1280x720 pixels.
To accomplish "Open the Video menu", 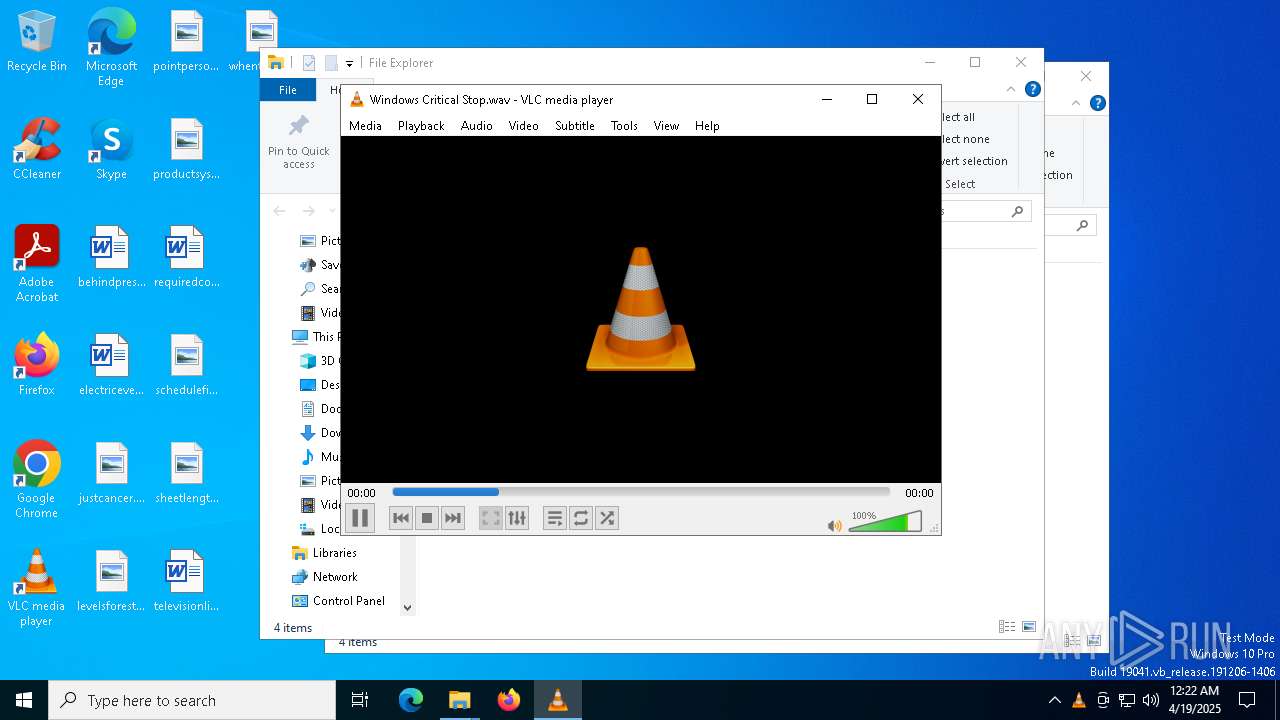I will tap(523, 126).
